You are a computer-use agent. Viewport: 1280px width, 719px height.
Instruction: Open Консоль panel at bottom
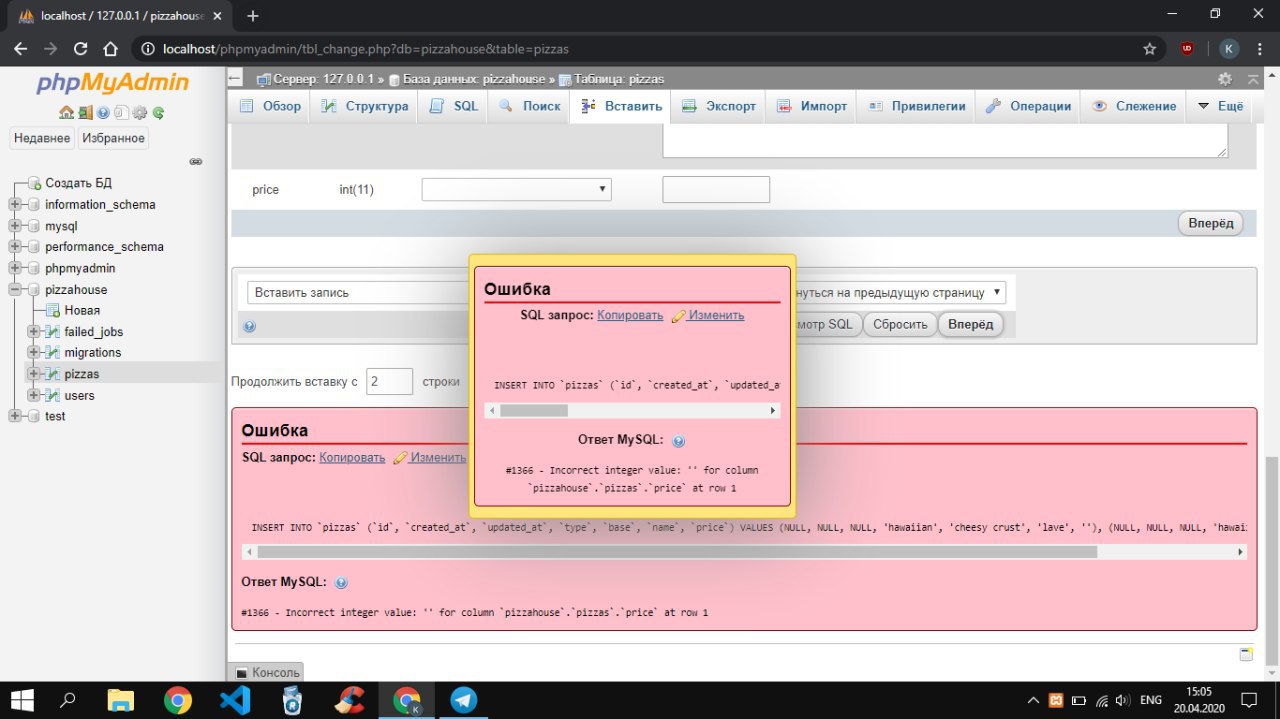266,673
